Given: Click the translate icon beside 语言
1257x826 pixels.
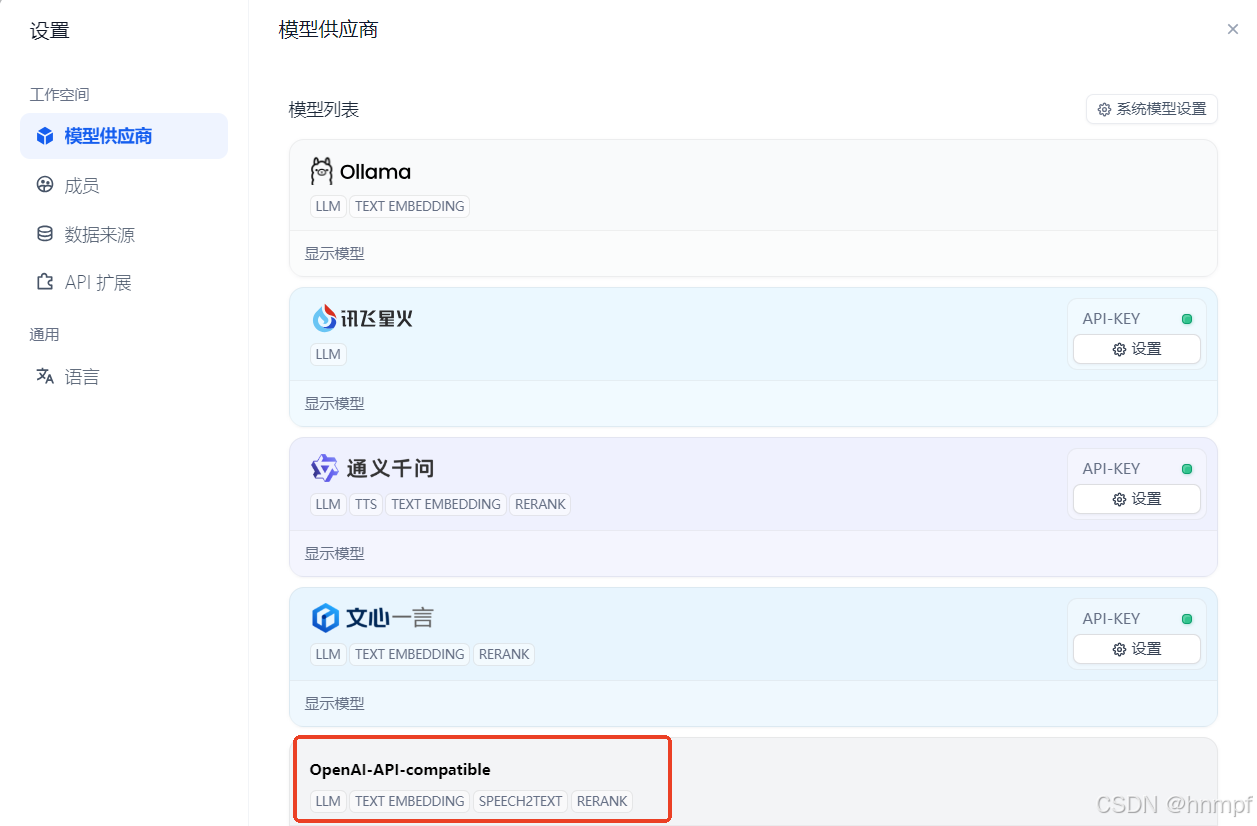Looking at the screenshot, I should (x=45, y=377).
